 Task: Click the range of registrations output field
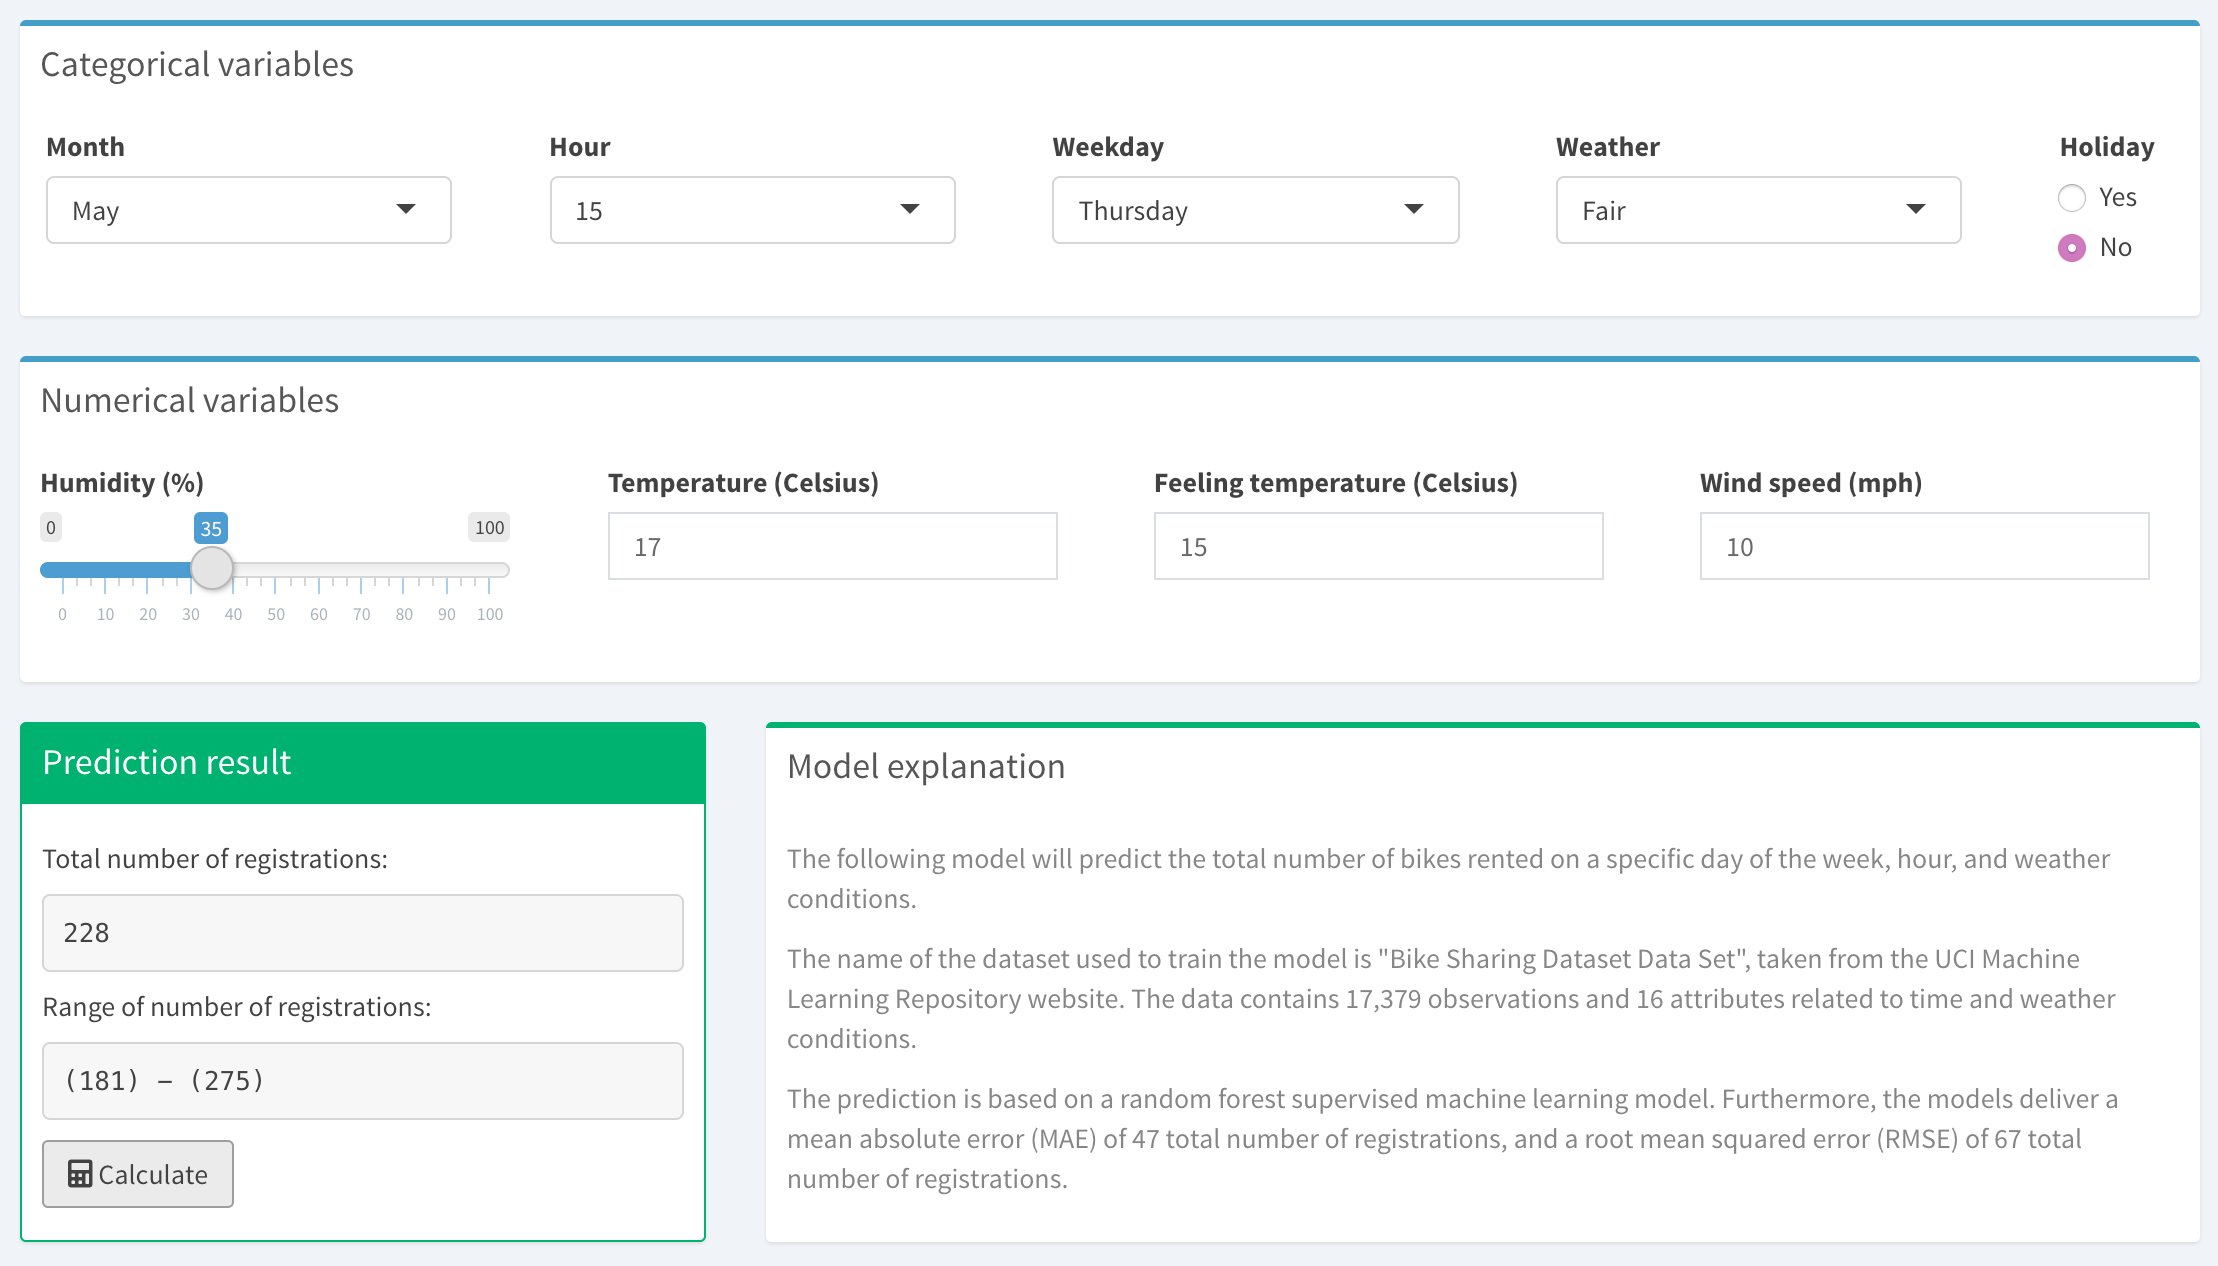point(362,1081)
